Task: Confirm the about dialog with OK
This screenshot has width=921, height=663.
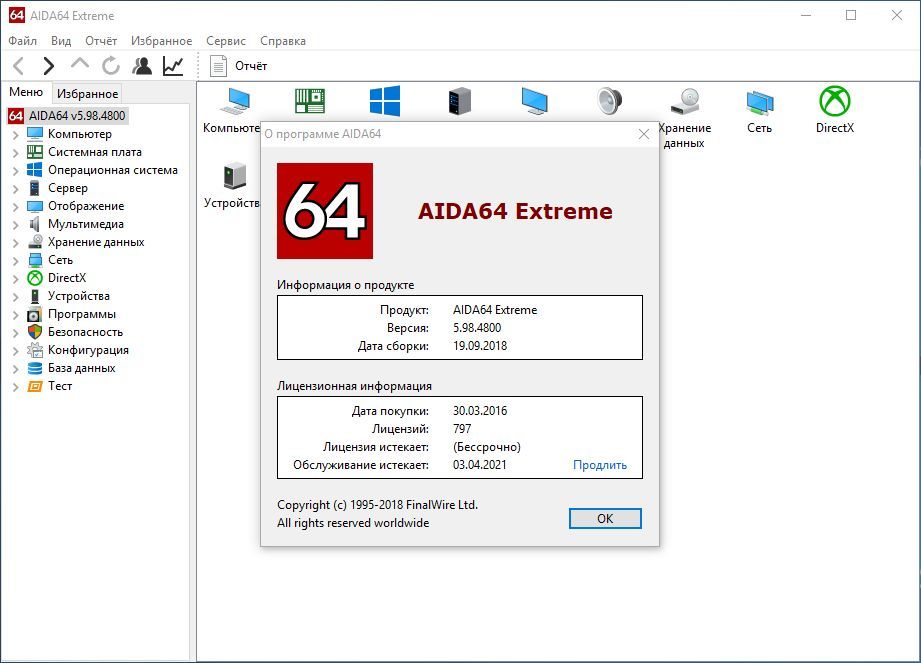Action: pyautogui.click(x=605, y=519)
